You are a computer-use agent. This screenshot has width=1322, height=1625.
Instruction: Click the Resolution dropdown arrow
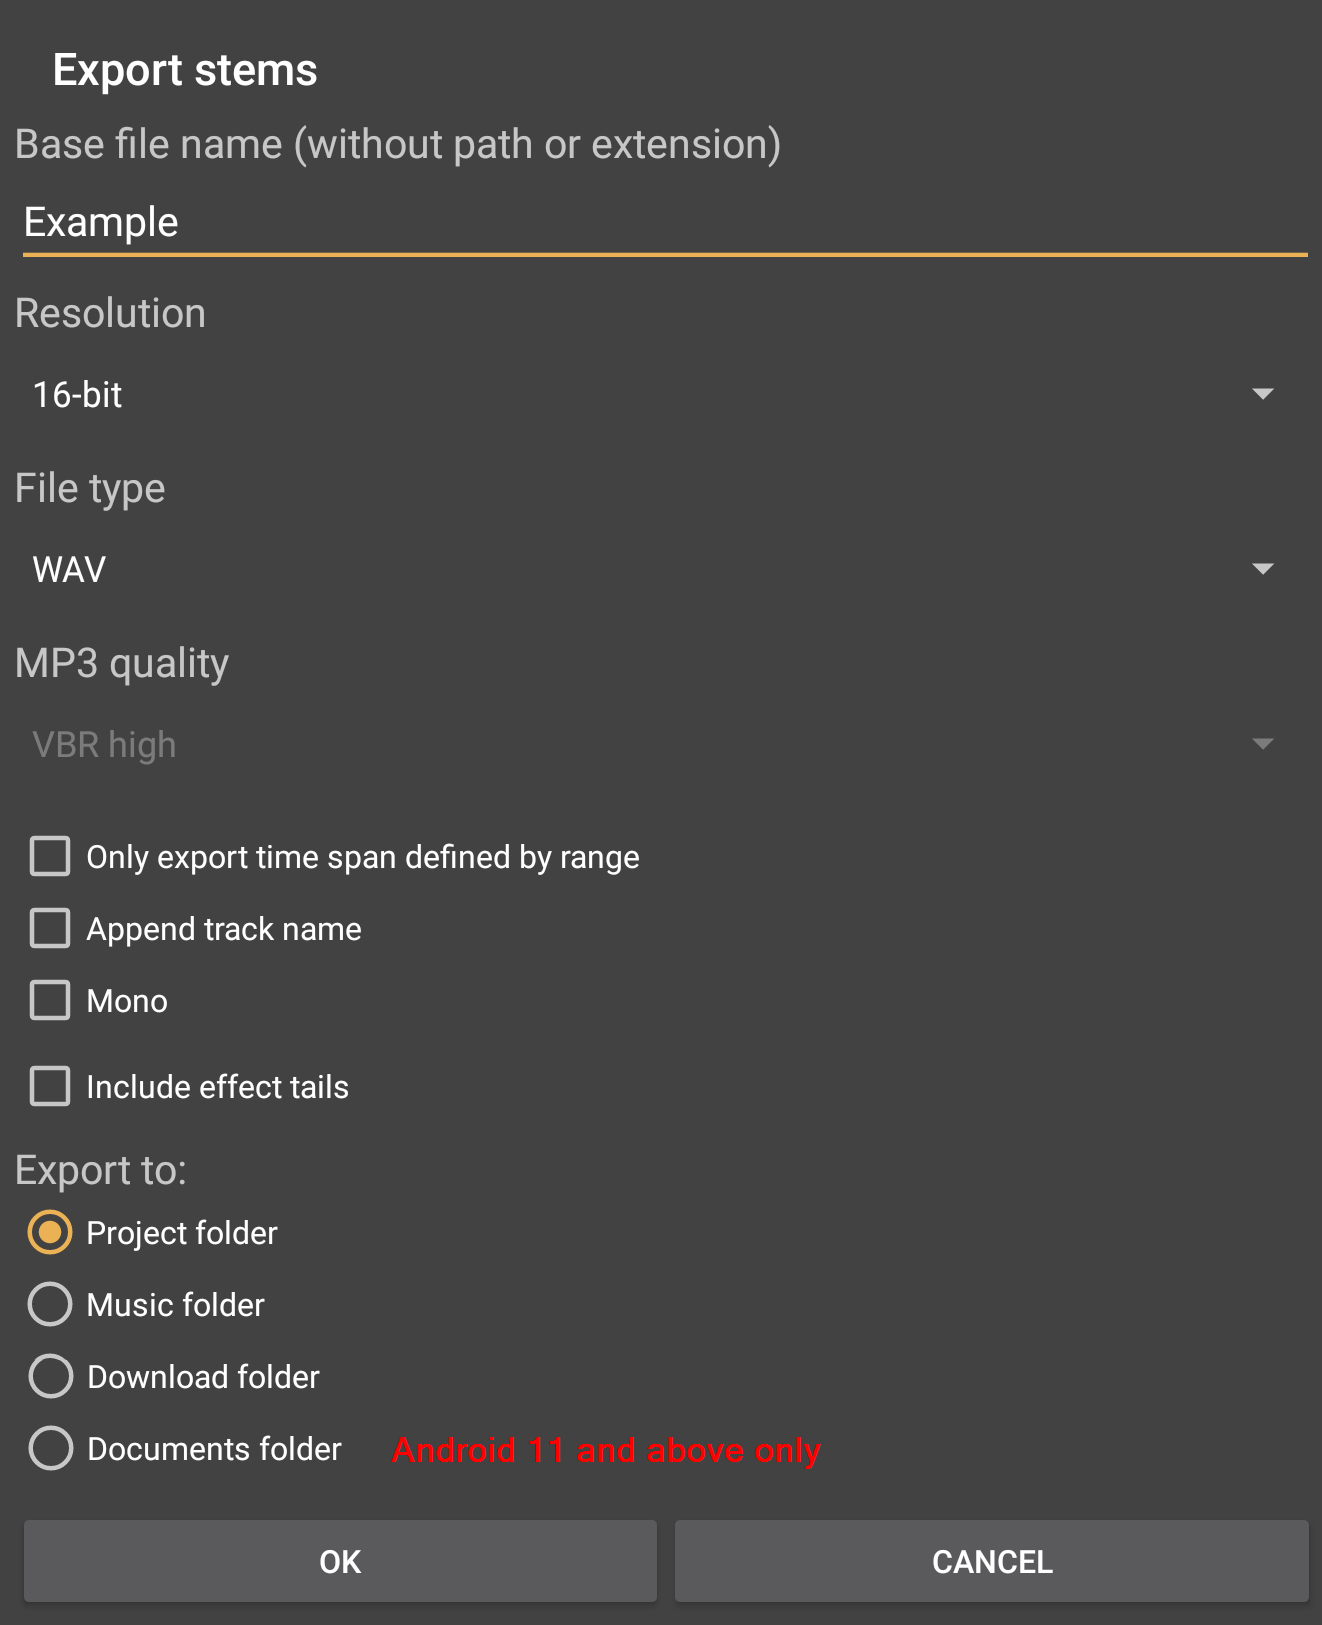1263,395
